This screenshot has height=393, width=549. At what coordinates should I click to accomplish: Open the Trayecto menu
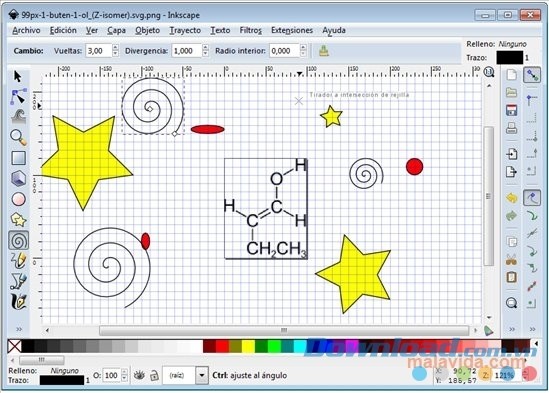click(x=185, y=30)
